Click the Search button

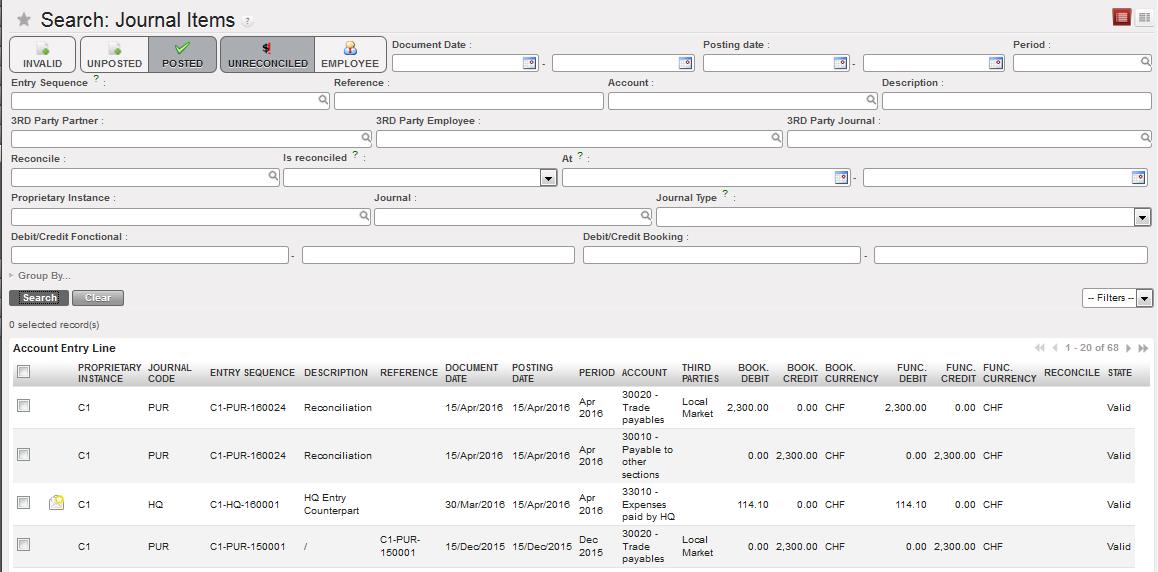coord(39,298)
